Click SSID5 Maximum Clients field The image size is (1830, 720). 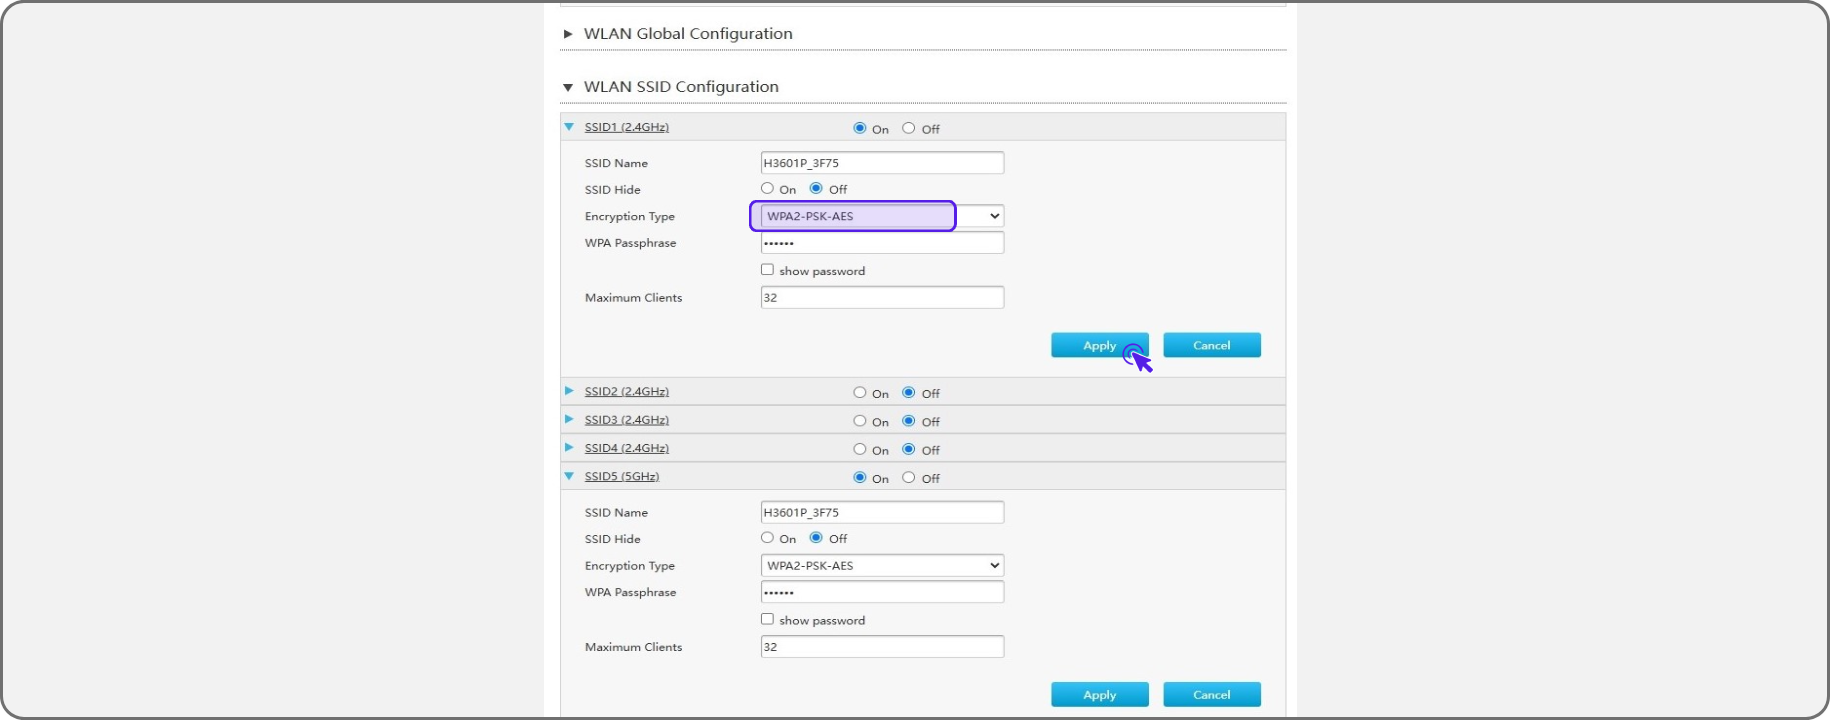coord(882,646)
